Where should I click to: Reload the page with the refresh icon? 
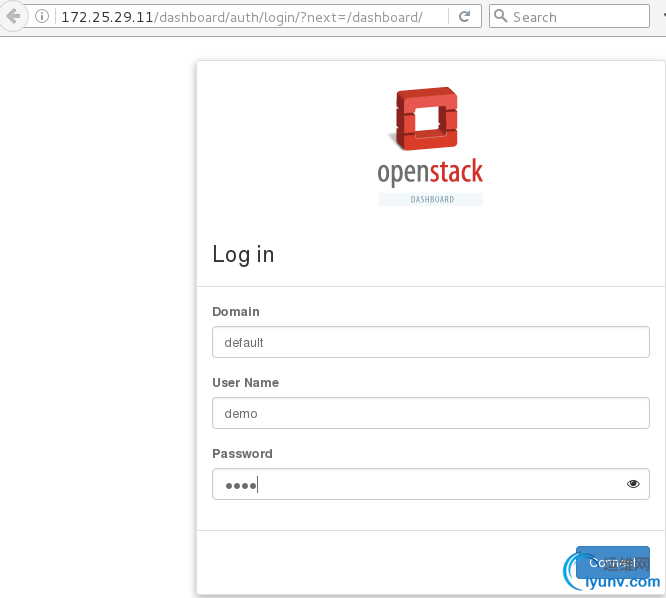[465, 17]
